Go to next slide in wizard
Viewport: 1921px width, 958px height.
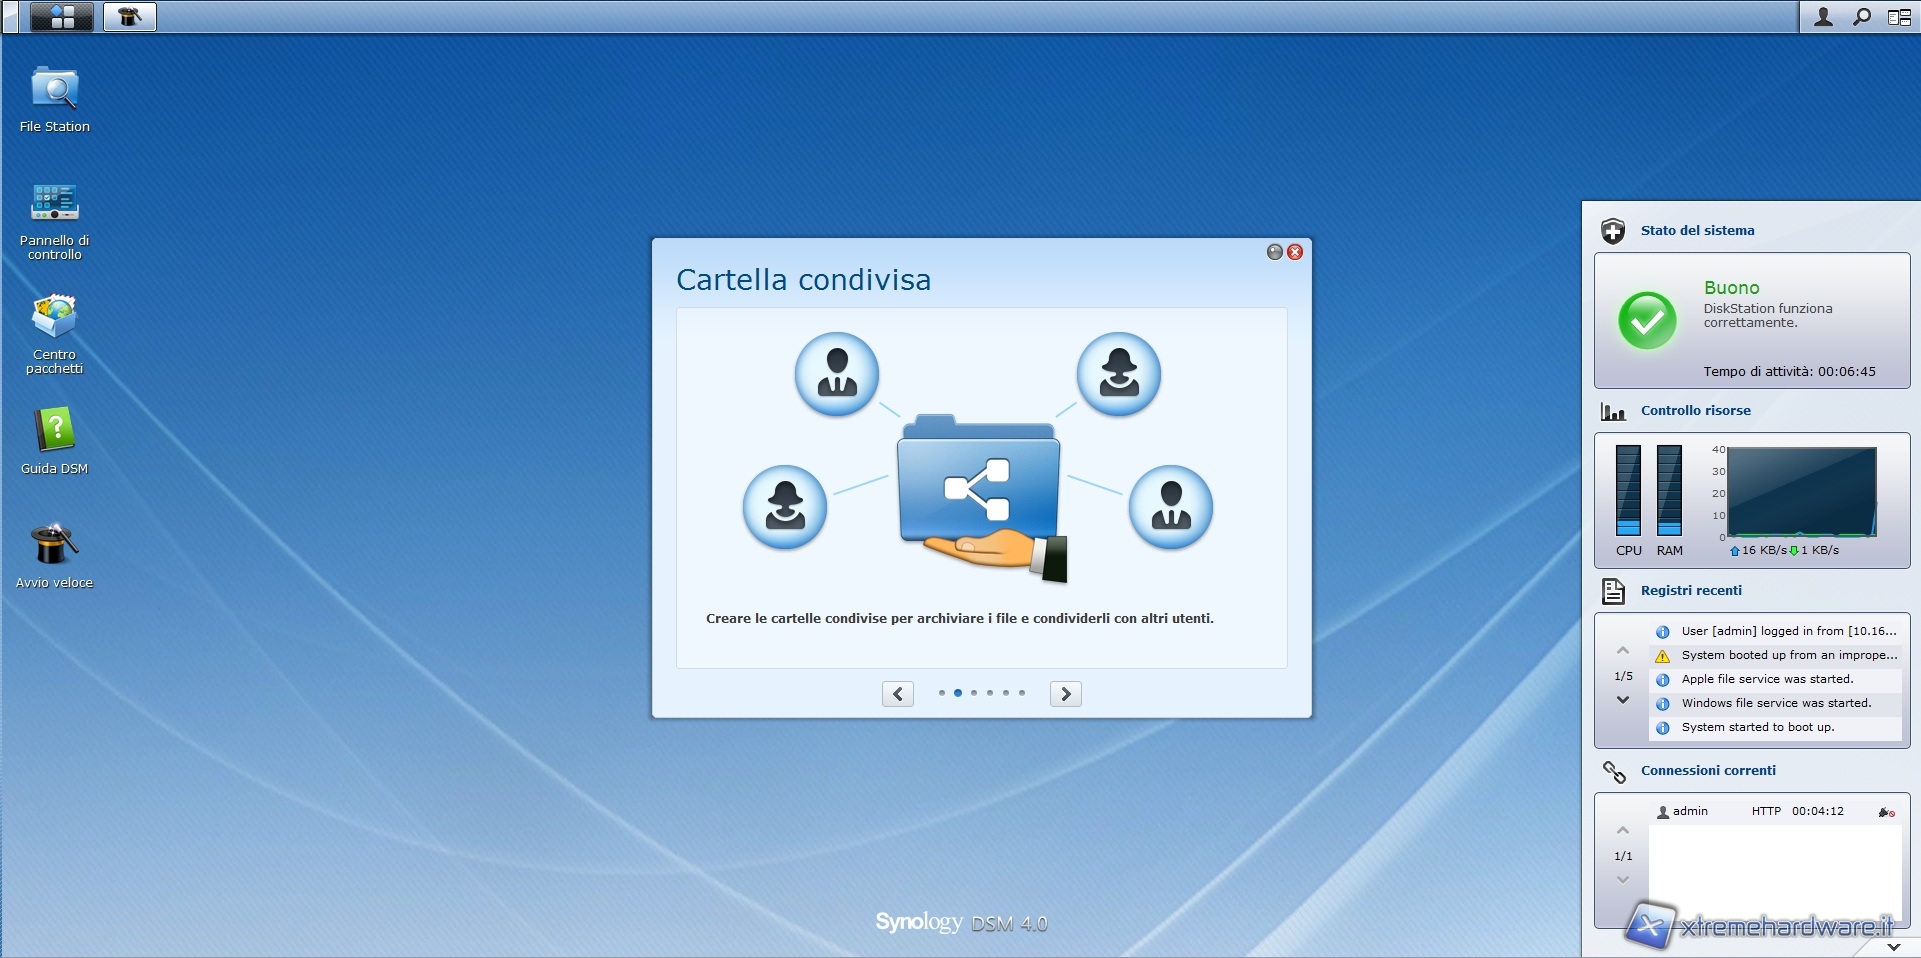click(x=1066, y=694)
